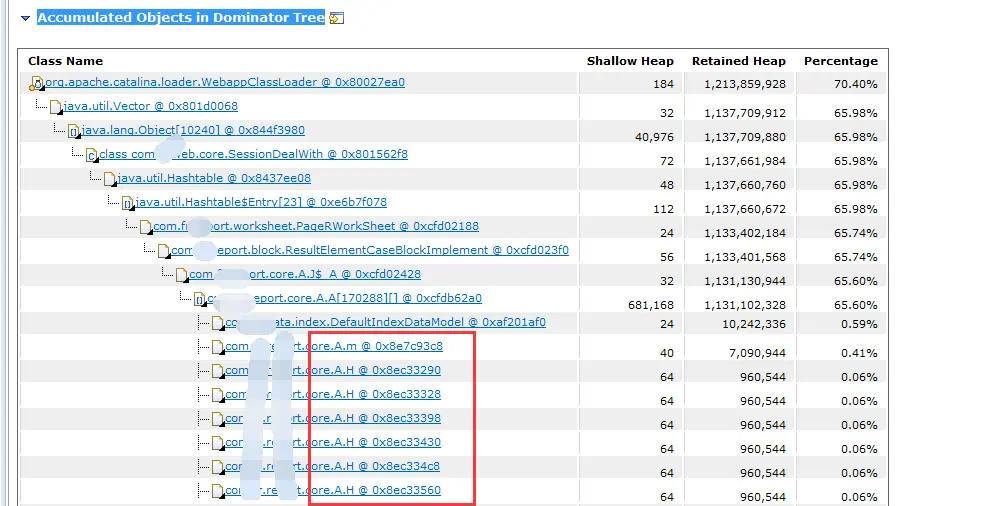Viewport: 991px width, 506px height.
Task: Click the object icon beside java.util.Vector
Action: pyautogui.click(x=56, y=107)
